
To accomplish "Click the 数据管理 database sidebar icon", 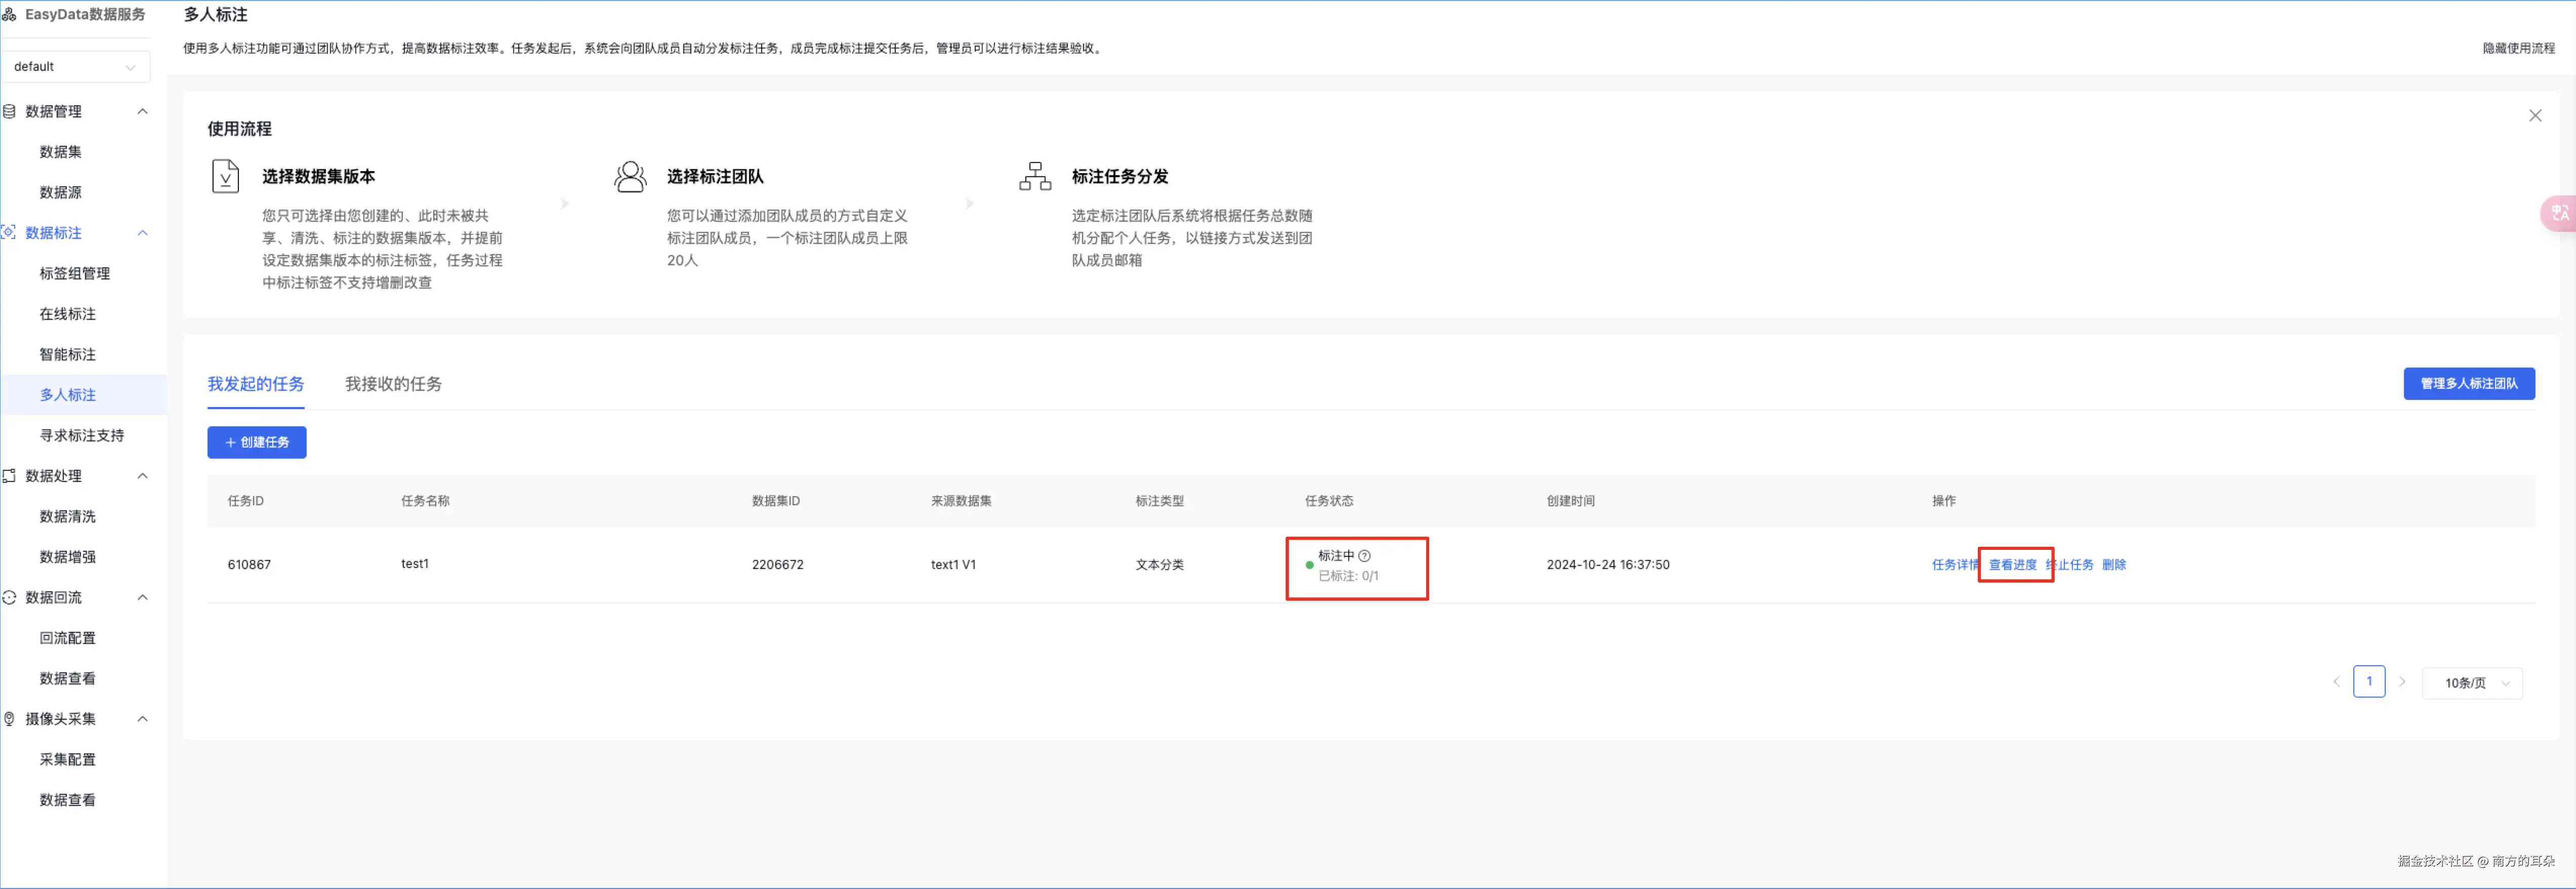I will [10, 112].
